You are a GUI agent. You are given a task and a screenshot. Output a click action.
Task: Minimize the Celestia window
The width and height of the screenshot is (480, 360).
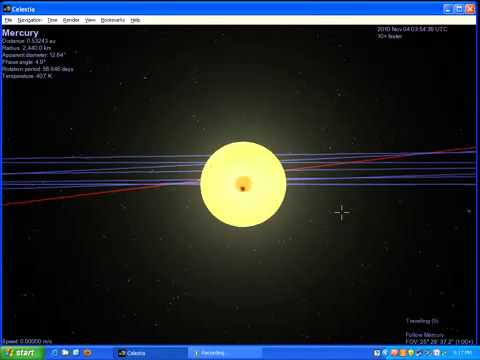tap(448, 9)
